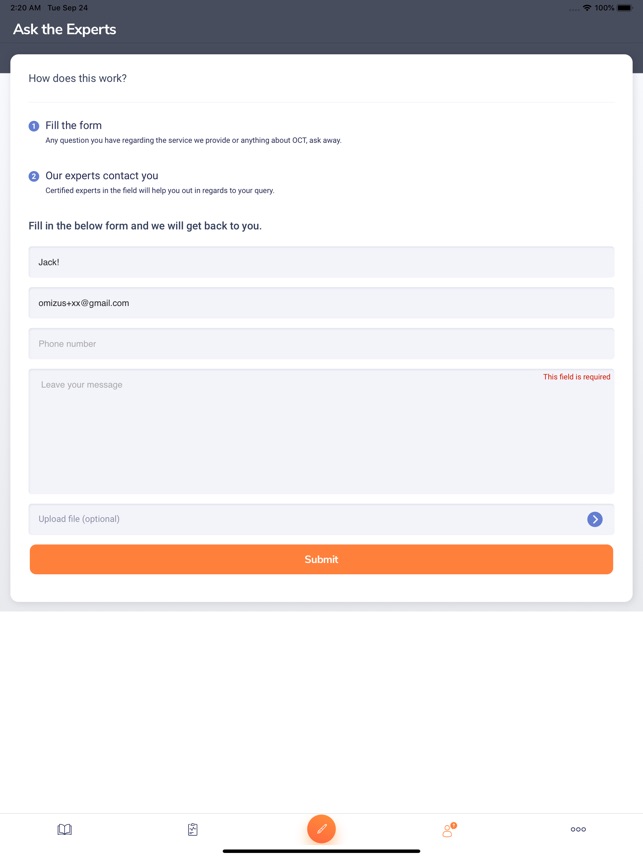Click the email address input field
643x858 pixels.
(321, 303)
